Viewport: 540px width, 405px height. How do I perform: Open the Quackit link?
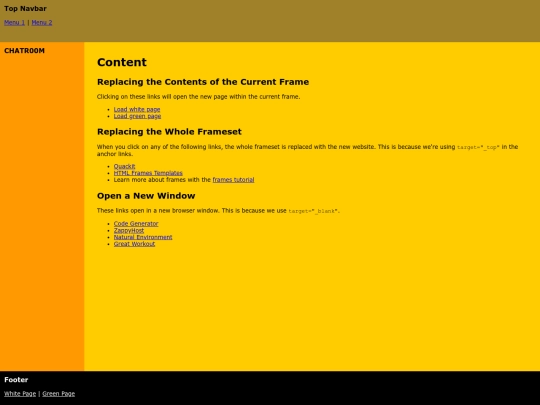point(124,166)
